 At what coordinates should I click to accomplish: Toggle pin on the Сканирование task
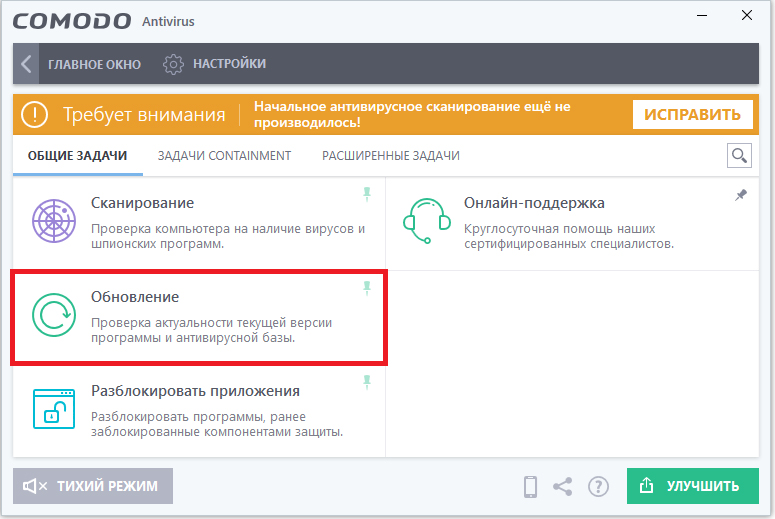[x=367, y=194]
